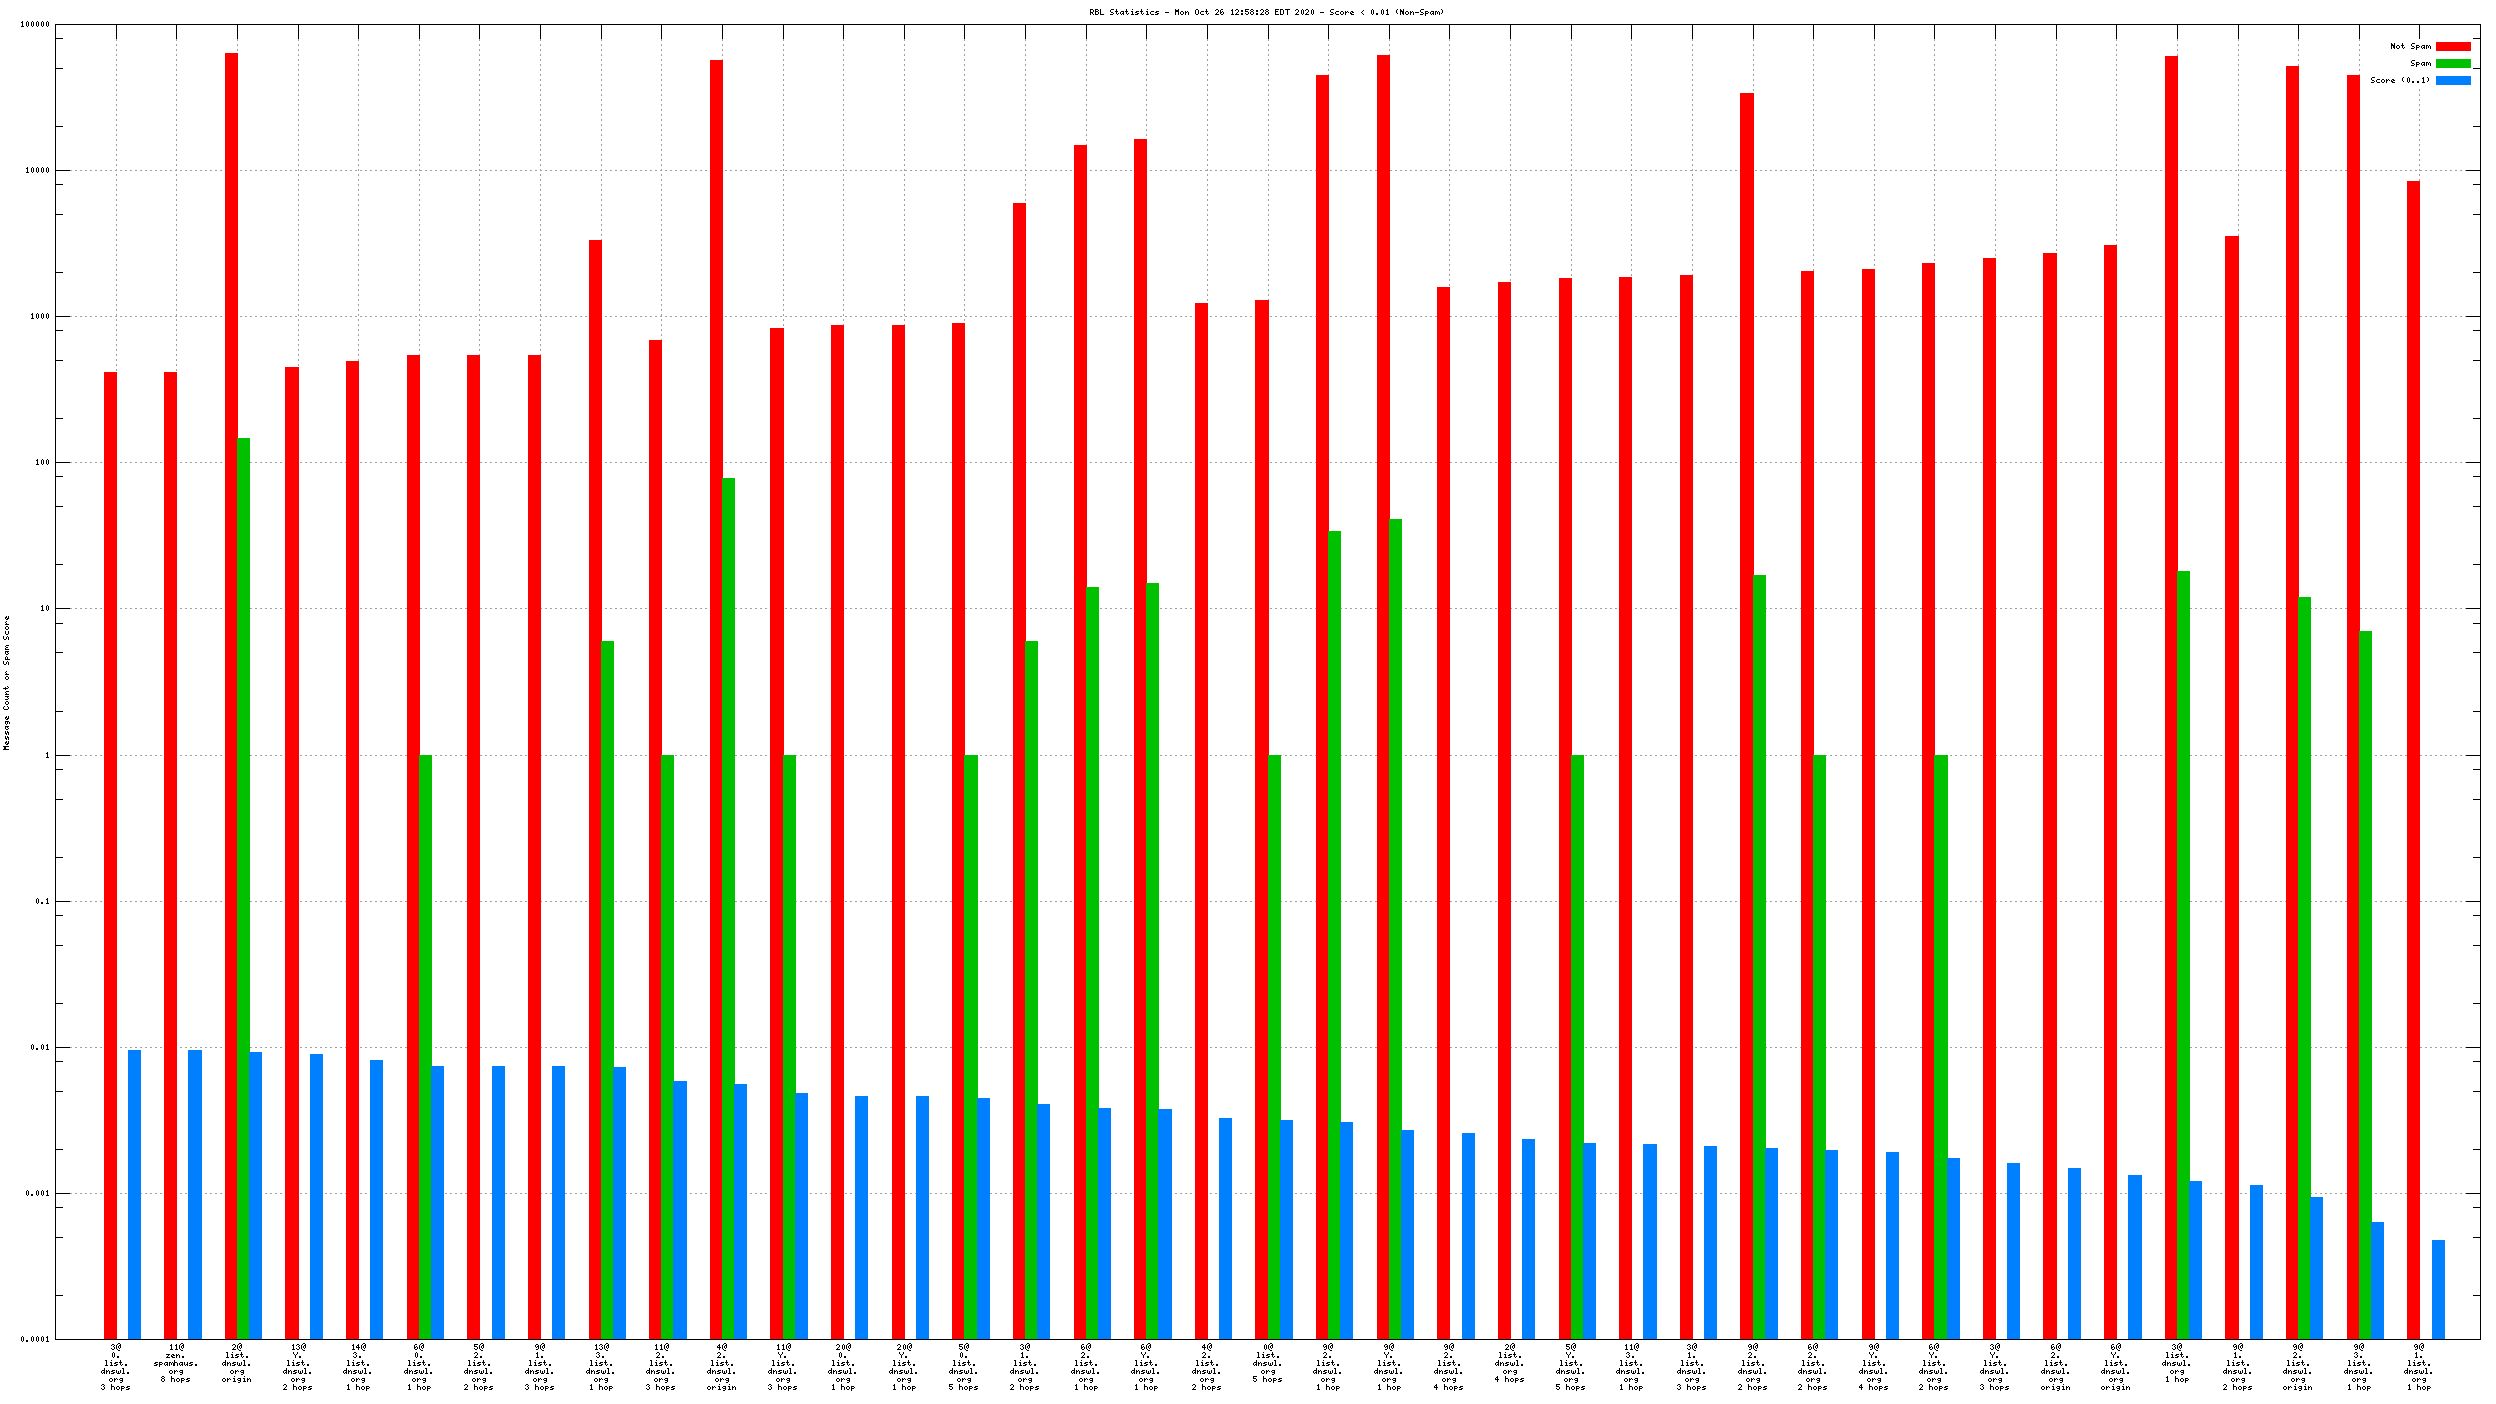
Task: Click the 0.0001 tick on y-axis
Action: point(35,1339)
